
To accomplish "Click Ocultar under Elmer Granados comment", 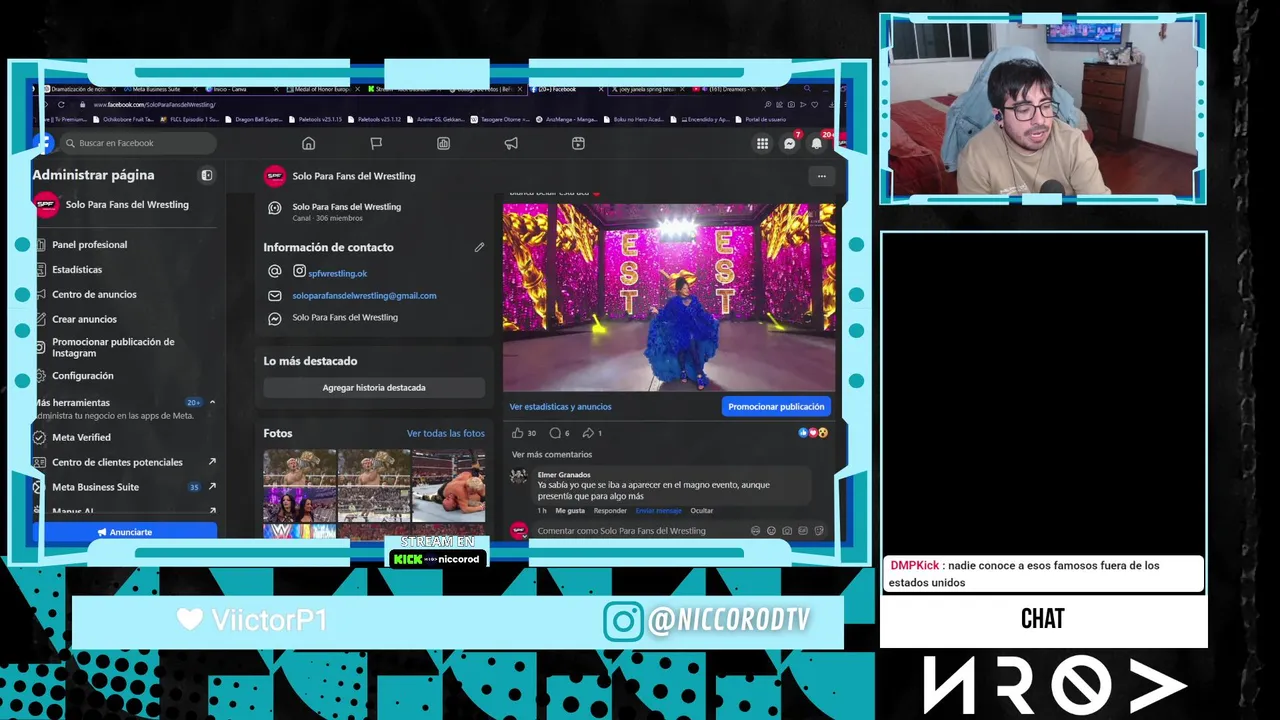I will [x=702, y=510].
